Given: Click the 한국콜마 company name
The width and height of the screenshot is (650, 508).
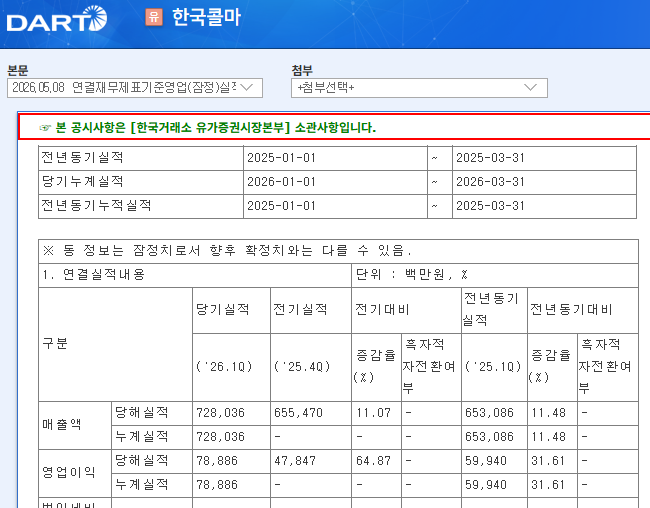Looking at the screenshot, I should click(x=206, y=17).
